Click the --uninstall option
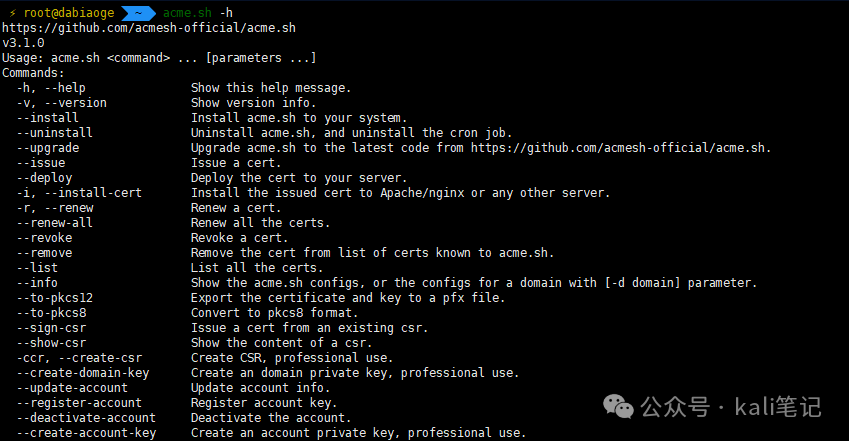849x441 pixels. [x=55, y=132]
